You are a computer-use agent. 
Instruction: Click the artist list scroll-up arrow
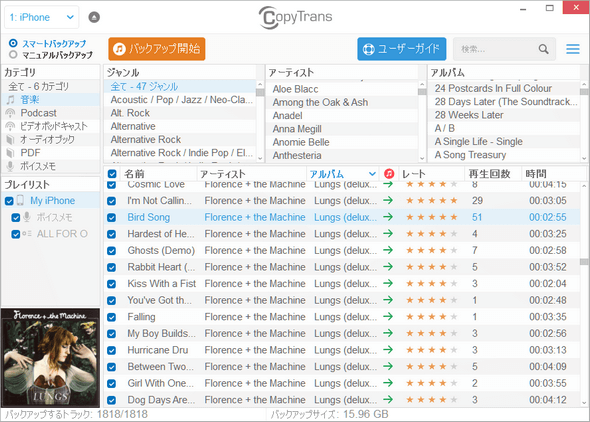point(422,85)
